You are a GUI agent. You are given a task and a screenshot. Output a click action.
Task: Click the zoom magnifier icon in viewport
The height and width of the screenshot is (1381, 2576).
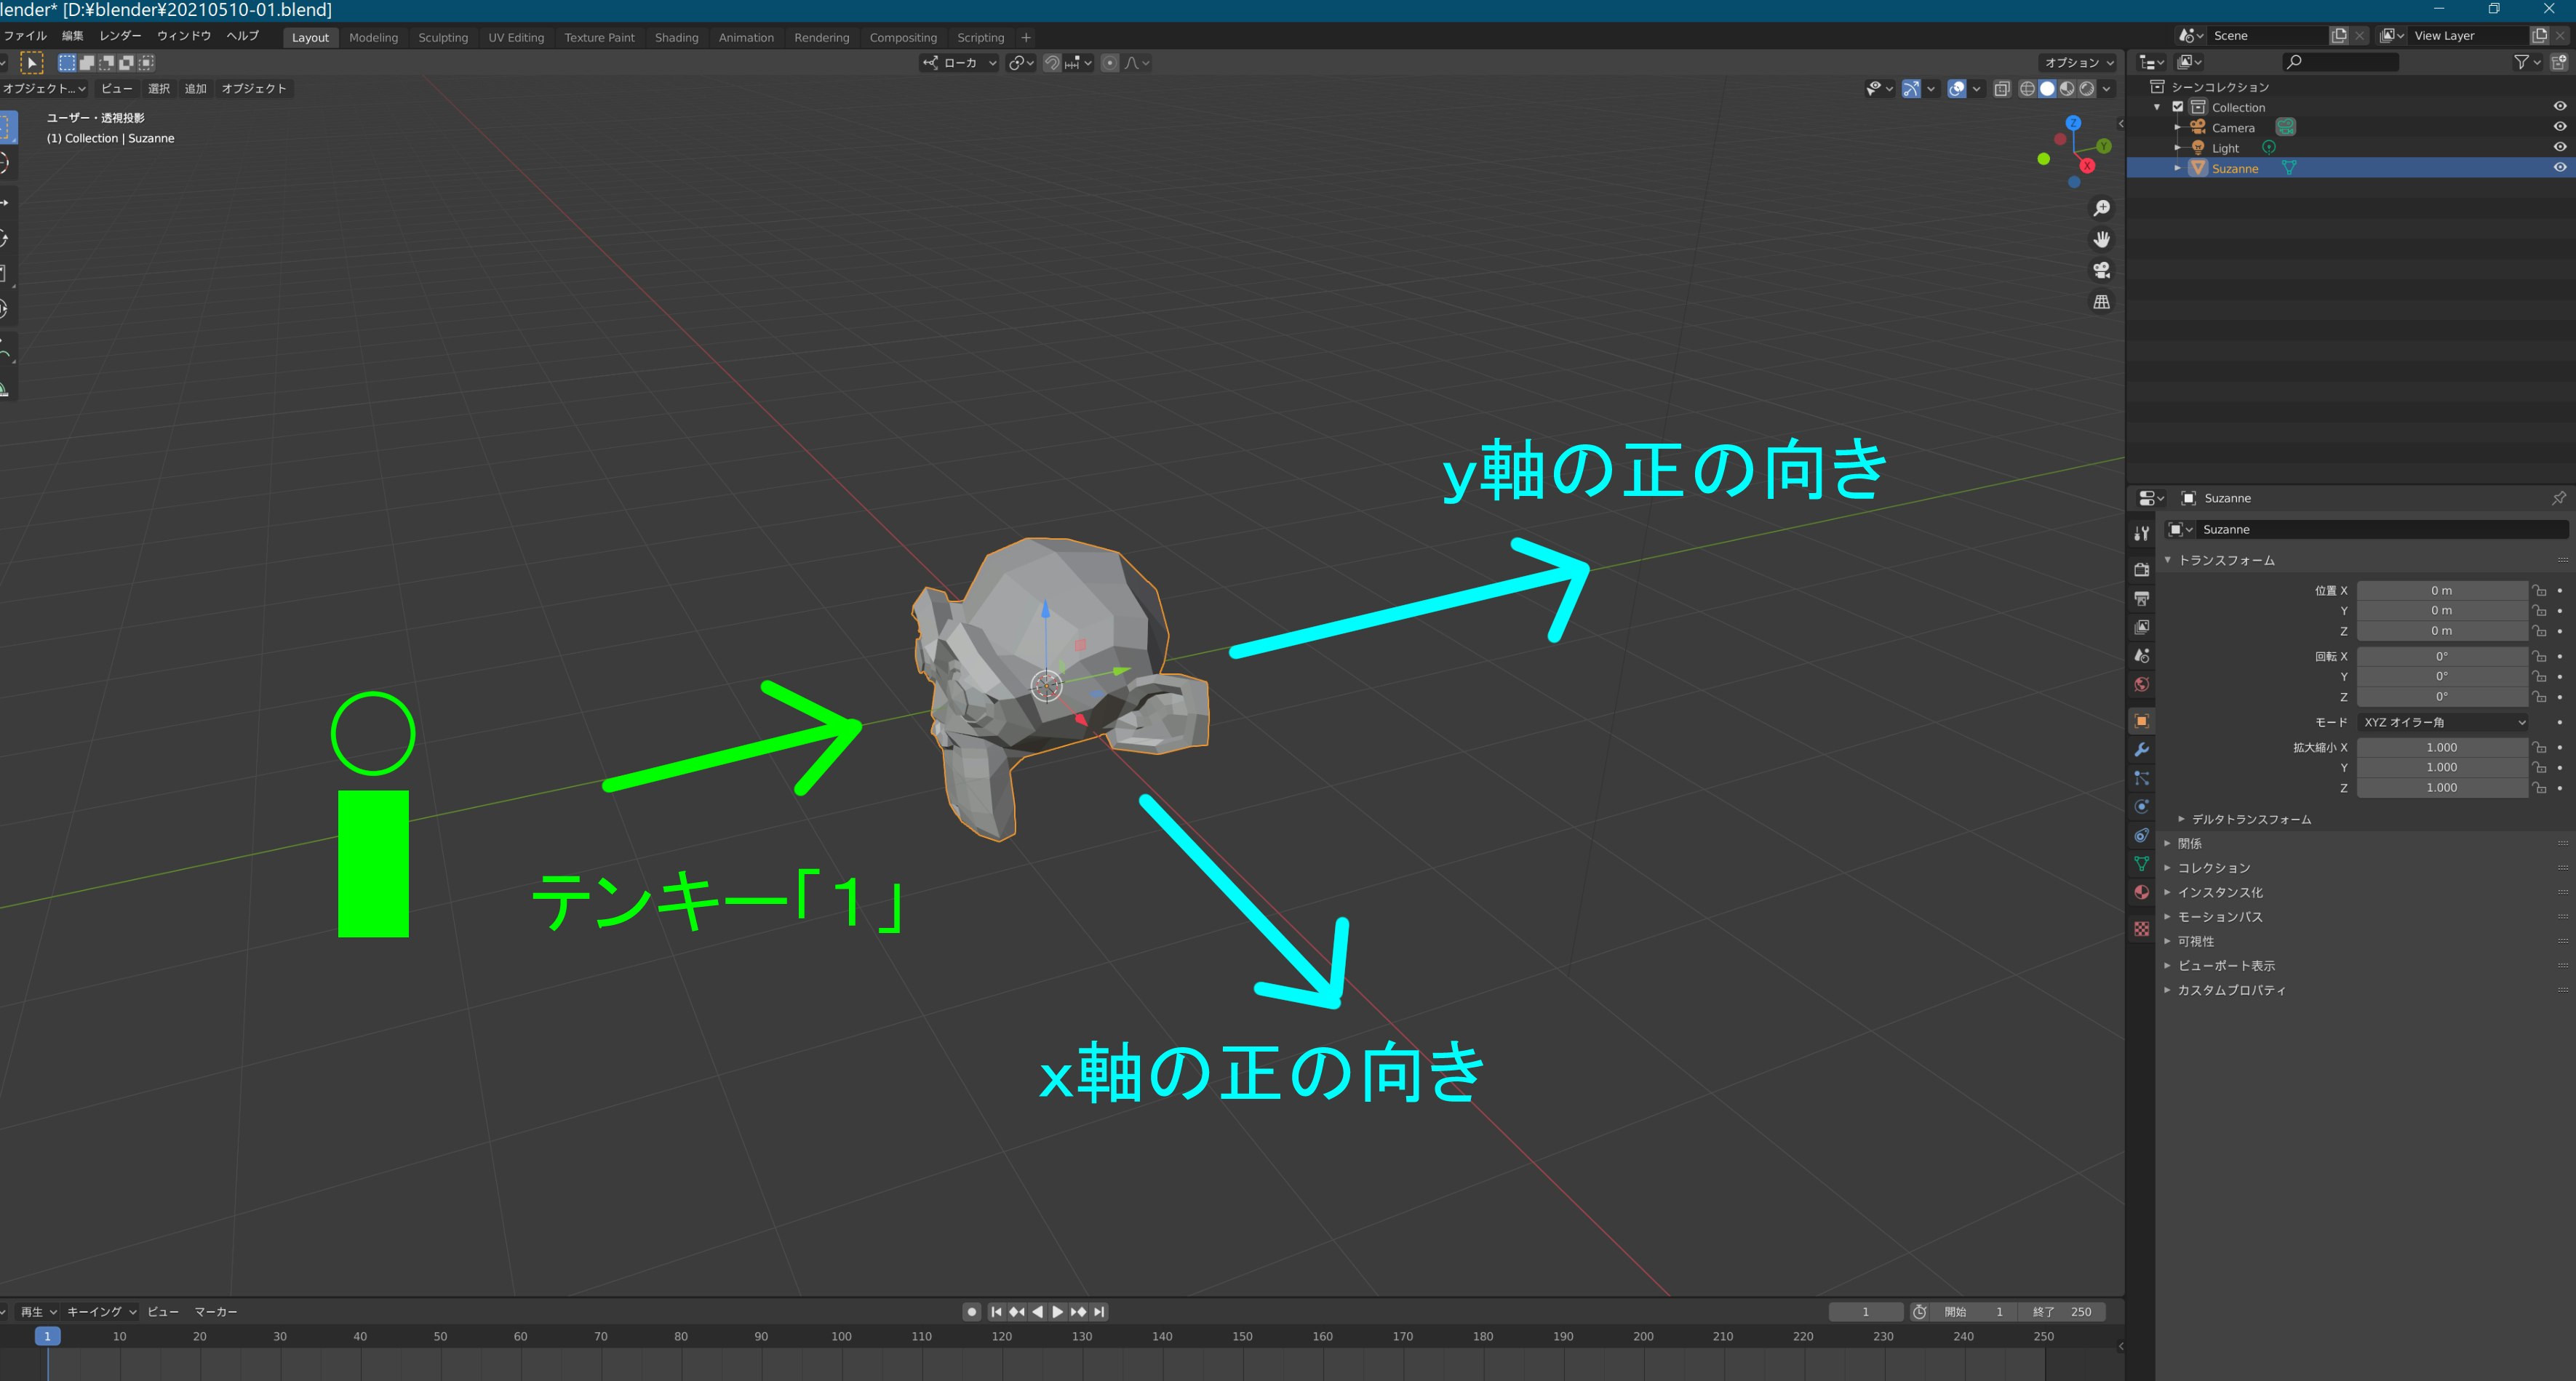click(2101, 208)
